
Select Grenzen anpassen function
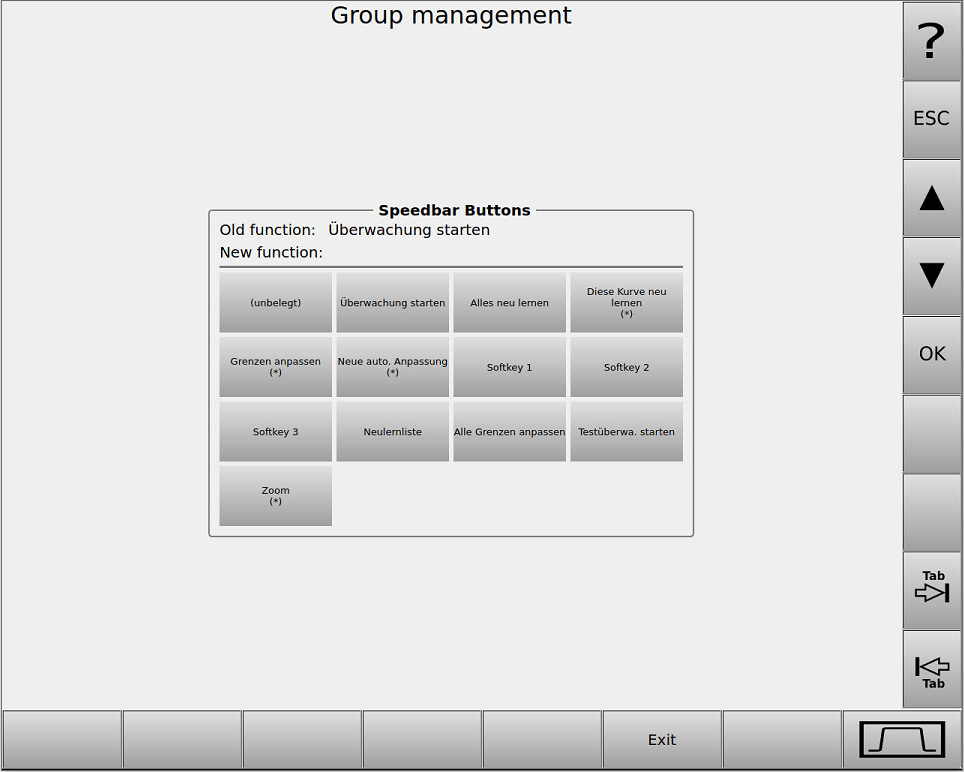[x=275, y=367]
